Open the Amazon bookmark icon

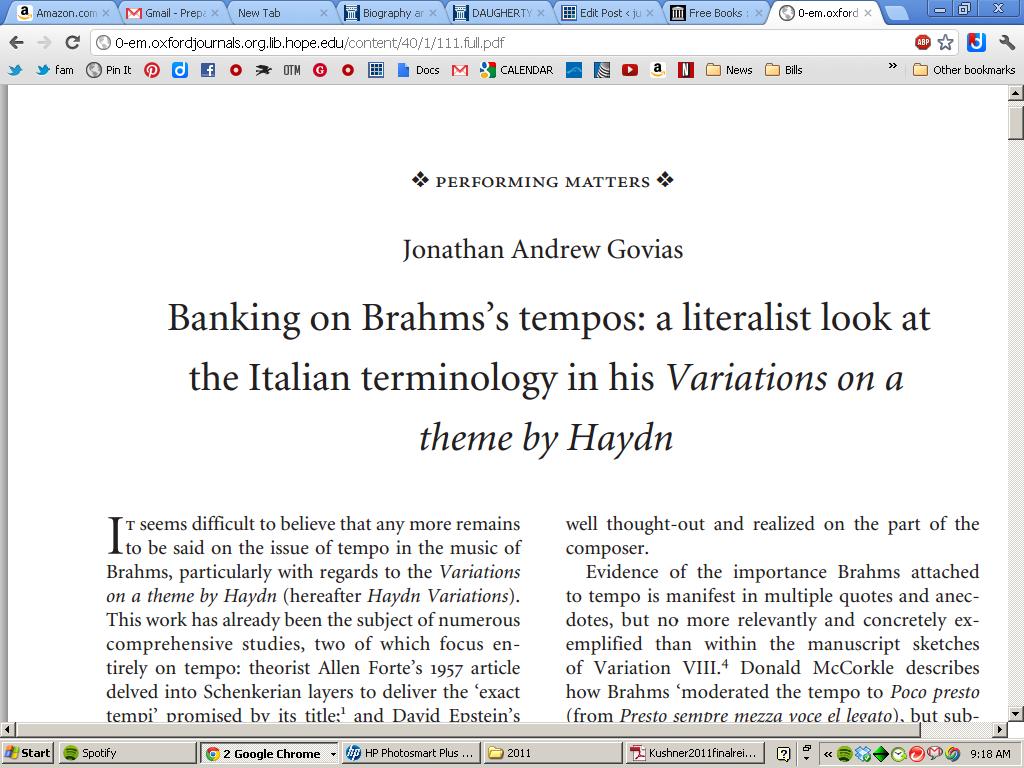pyautogui.click(x=658, y=70)
